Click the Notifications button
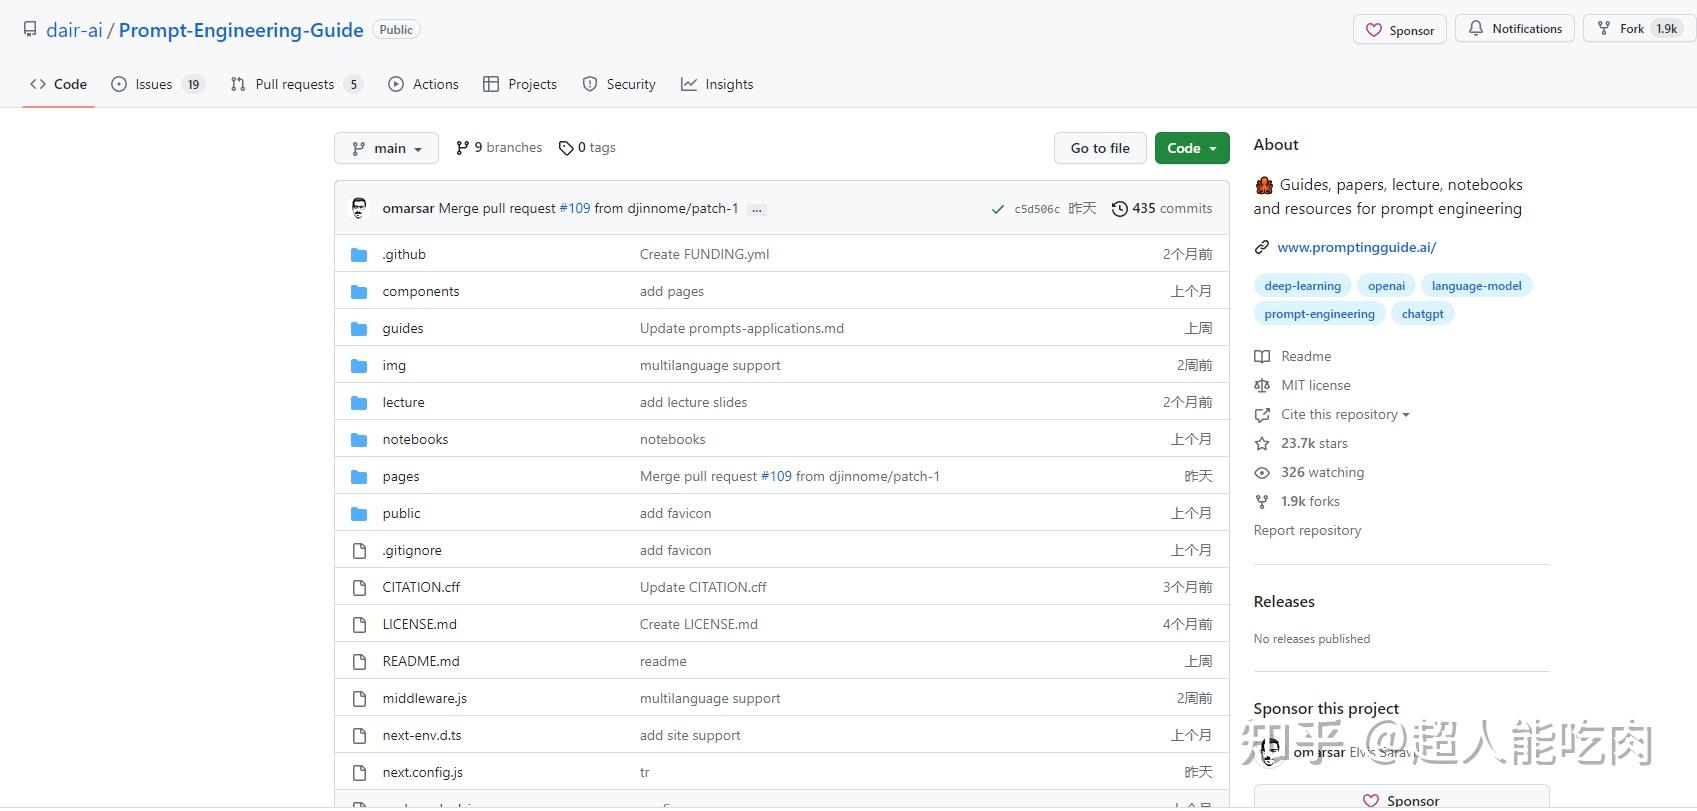This screenshot has height=811, width=1697. pyautogui.click(x=1515, y=29)
